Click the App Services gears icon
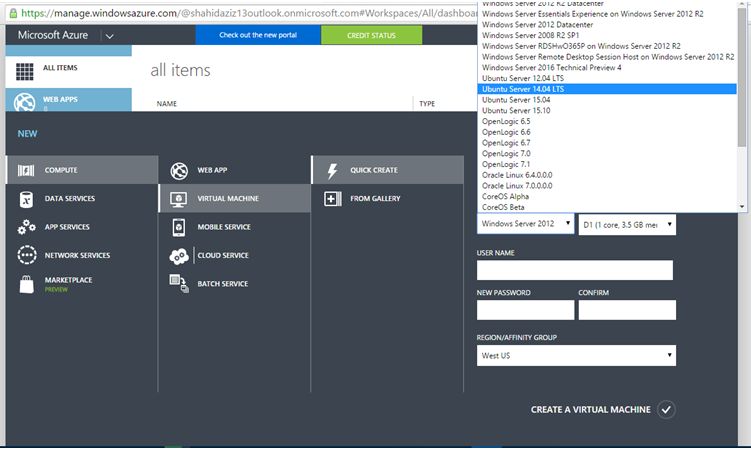The height and width of the screenshot is (450, 751). 26,227
